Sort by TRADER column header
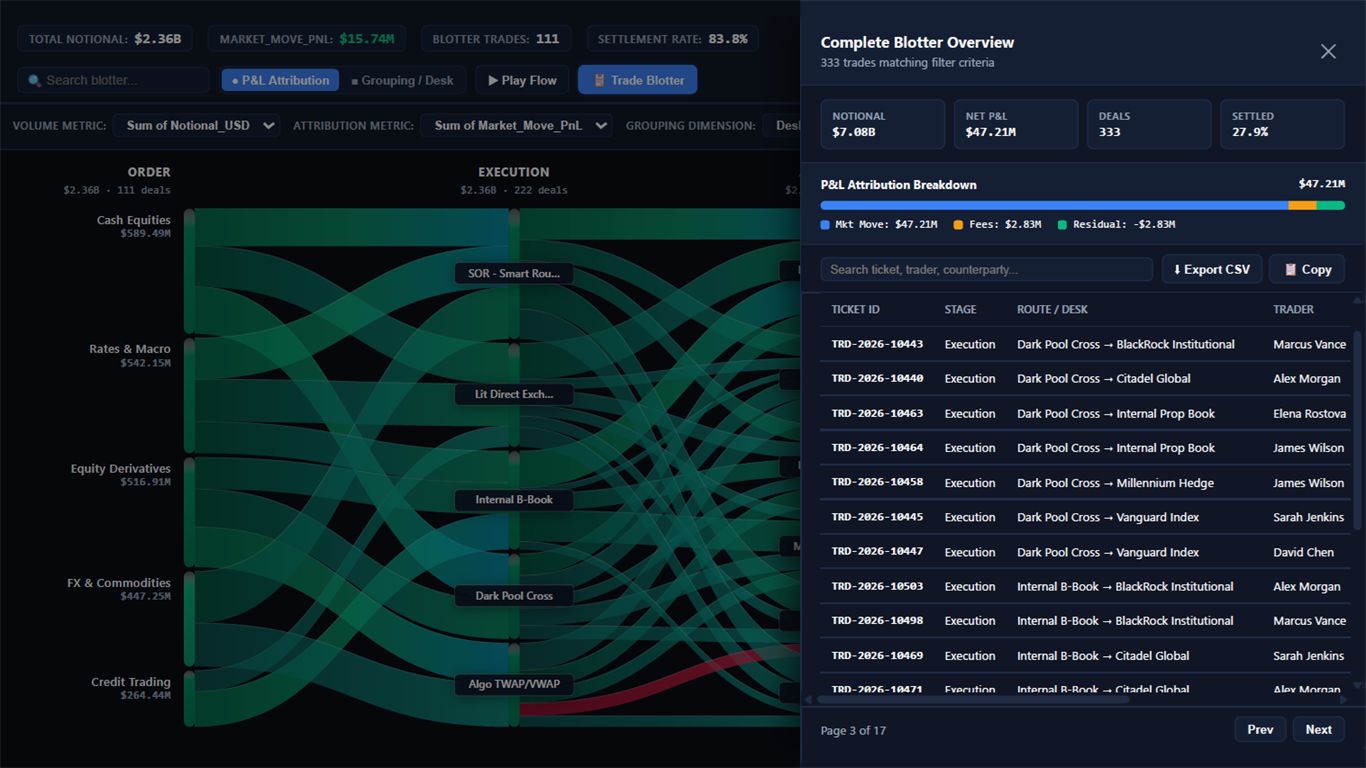This screenshot has height=768, width=1366. pyautogui.click(x=1293, y=310)
